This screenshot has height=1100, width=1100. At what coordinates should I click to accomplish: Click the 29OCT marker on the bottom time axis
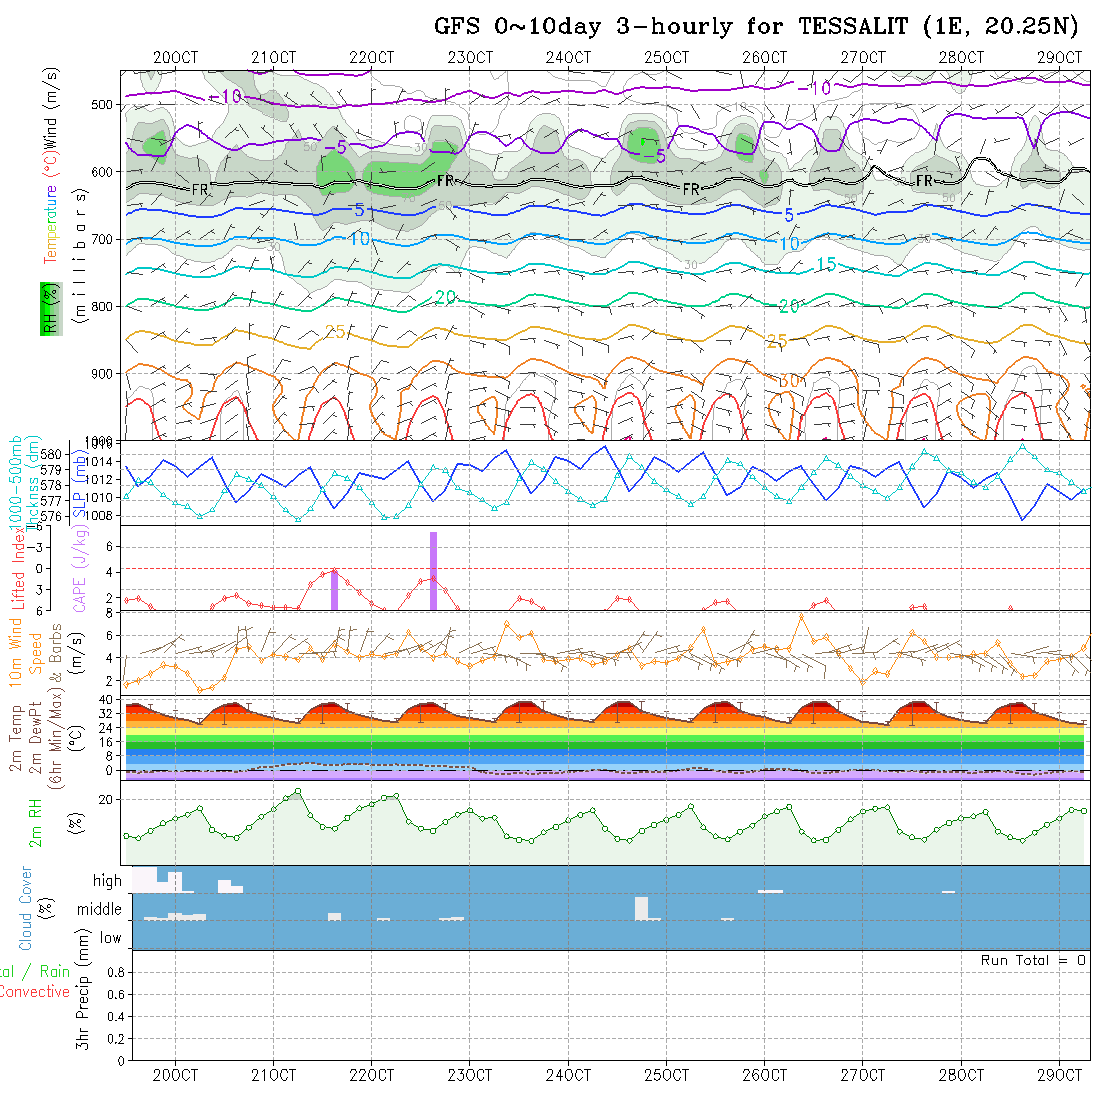point(1059,1075)
